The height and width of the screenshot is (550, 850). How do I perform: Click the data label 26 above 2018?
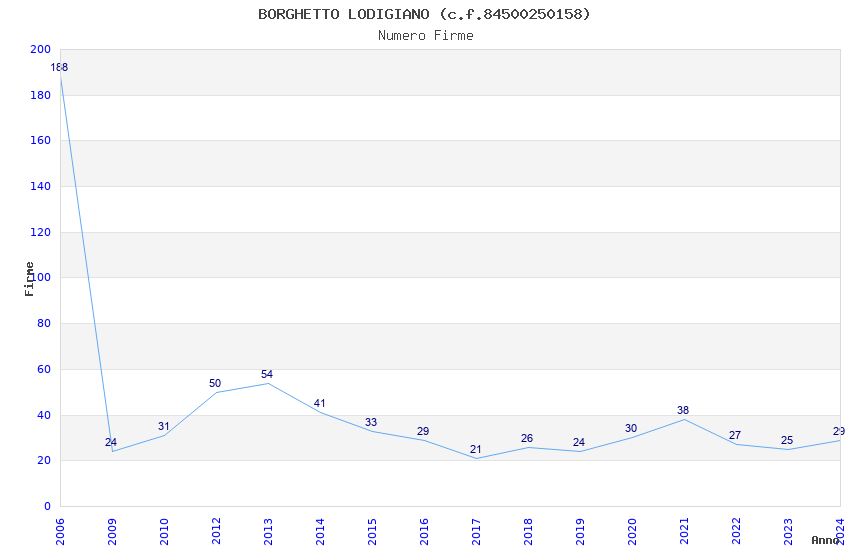click(527, 438)
